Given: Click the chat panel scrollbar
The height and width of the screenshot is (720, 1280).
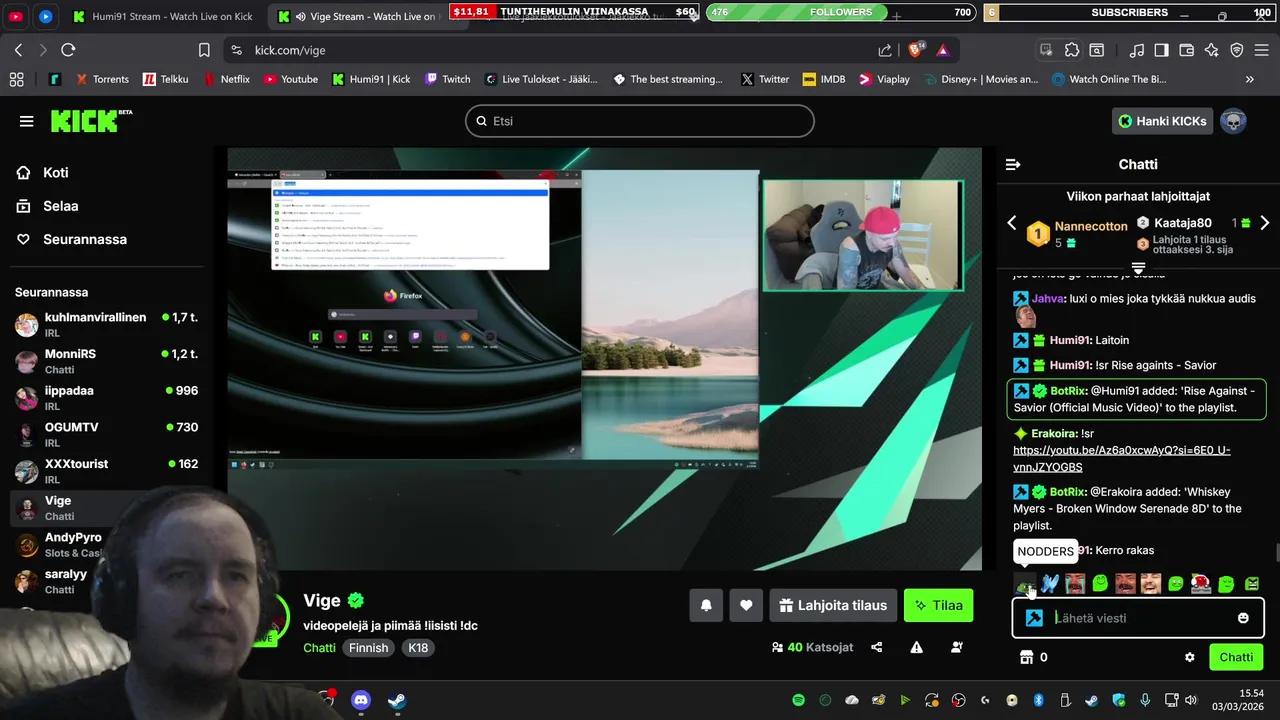Looking at the screenshot, I should [x=1276, y=554].
